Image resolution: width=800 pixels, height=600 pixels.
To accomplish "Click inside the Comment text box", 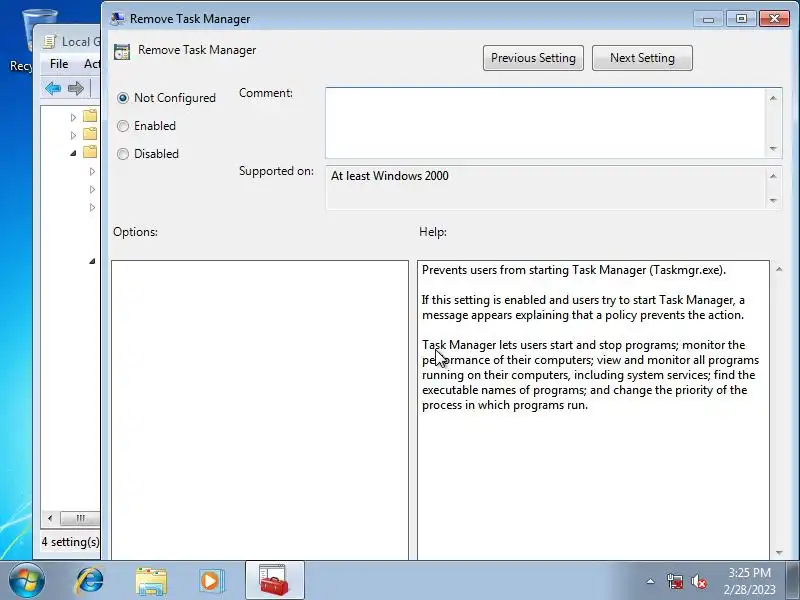I will (545, 123).
